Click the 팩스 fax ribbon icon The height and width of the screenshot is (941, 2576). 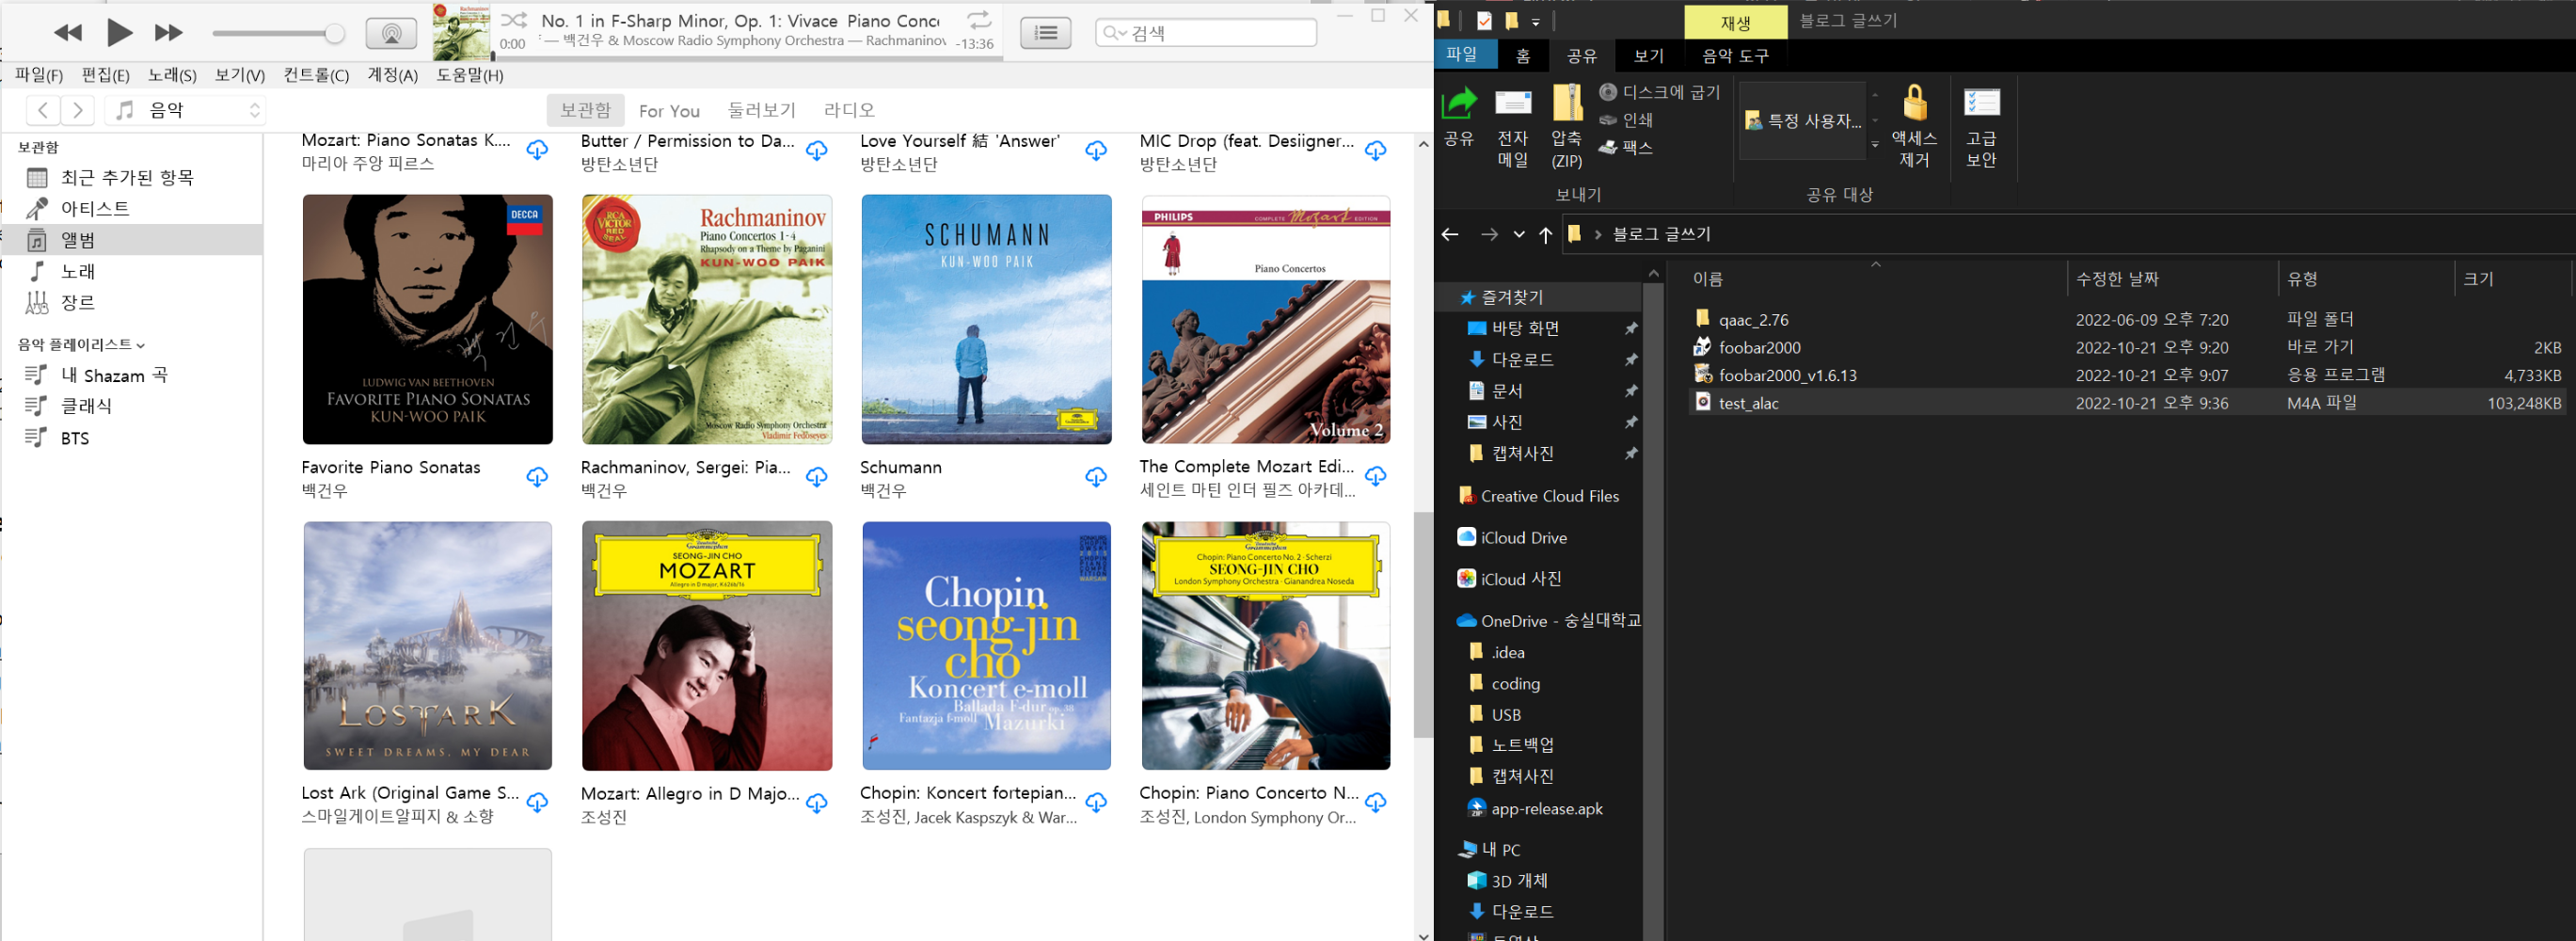[x=1626, y=147]
